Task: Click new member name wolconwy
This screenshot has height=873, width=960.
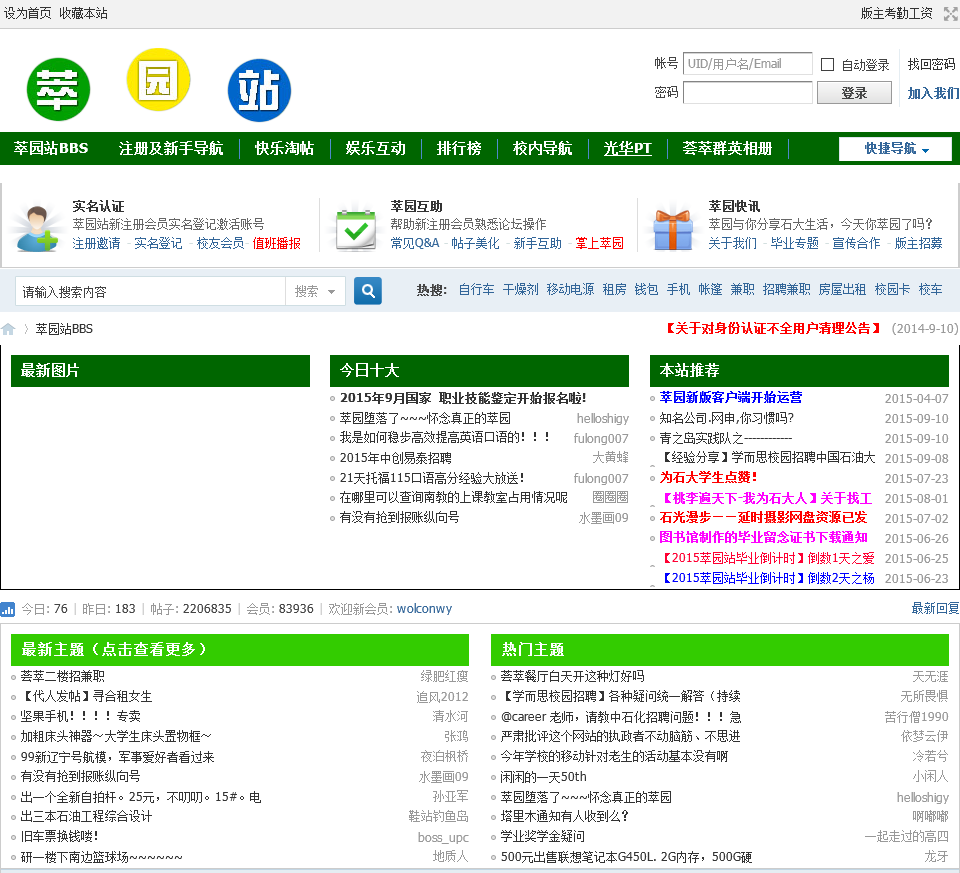Action: pyautogui.click(x=424, y=609)
